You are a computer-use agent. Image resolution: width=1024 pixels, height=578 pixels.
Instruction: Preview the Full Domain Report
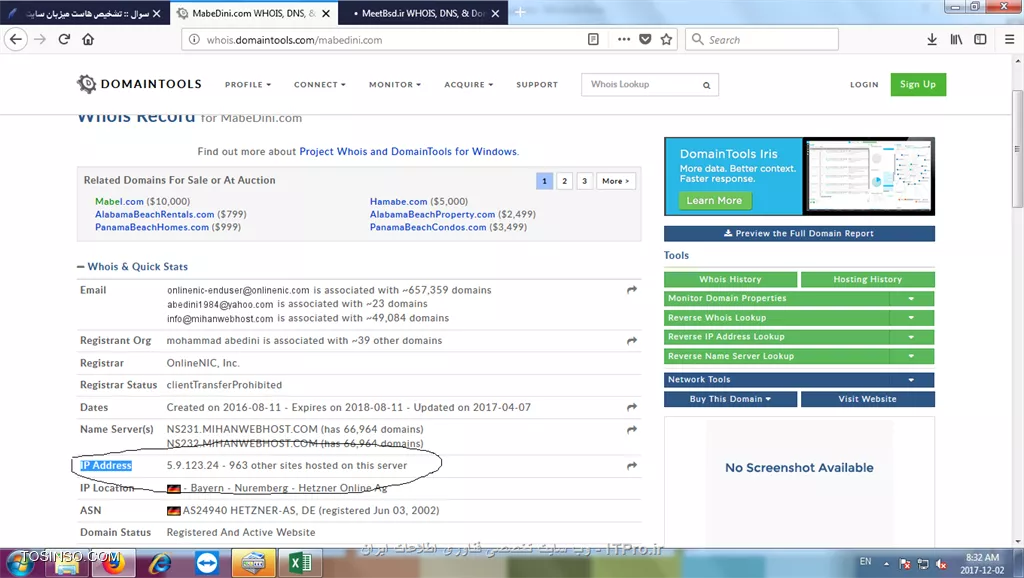pos(799,233)
